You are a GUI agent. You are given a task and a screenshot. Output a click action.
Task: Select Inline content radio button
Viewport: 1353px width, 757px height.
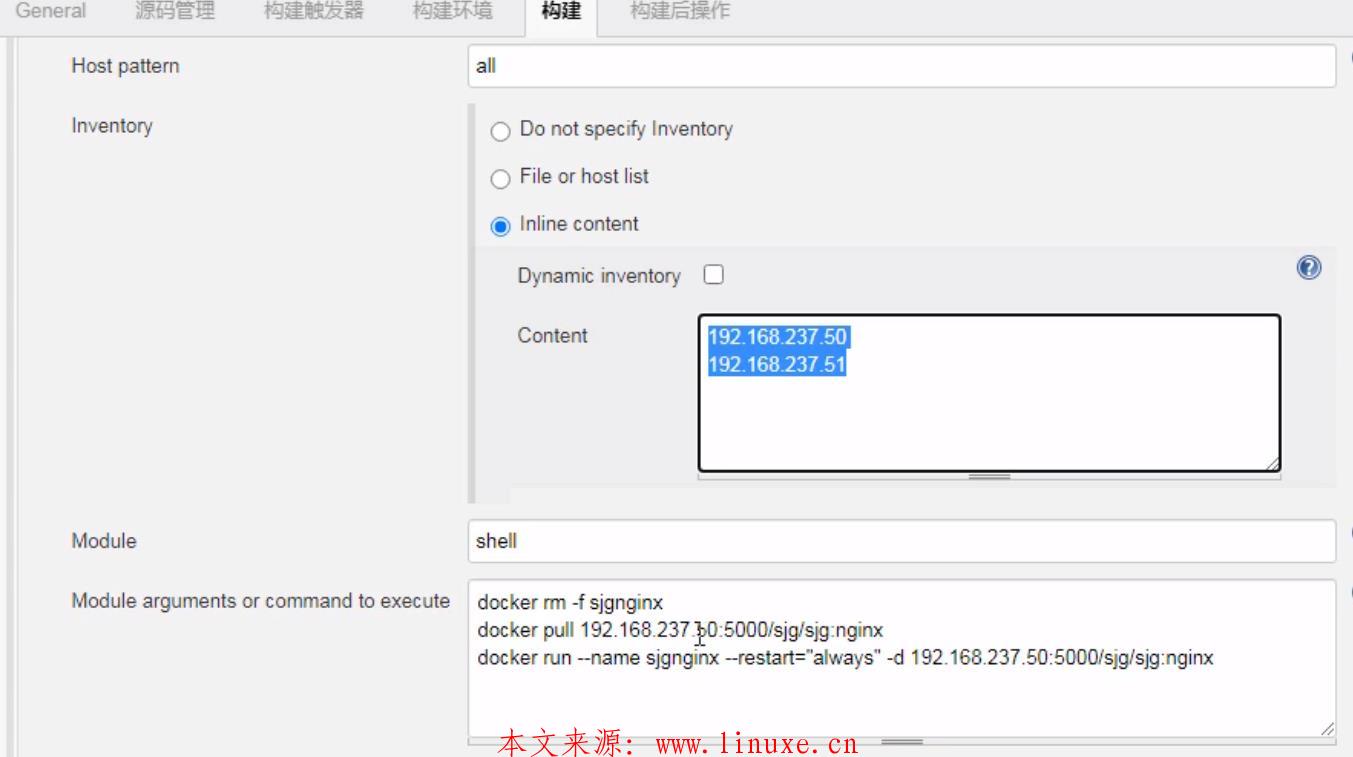(x=500, y=226)
